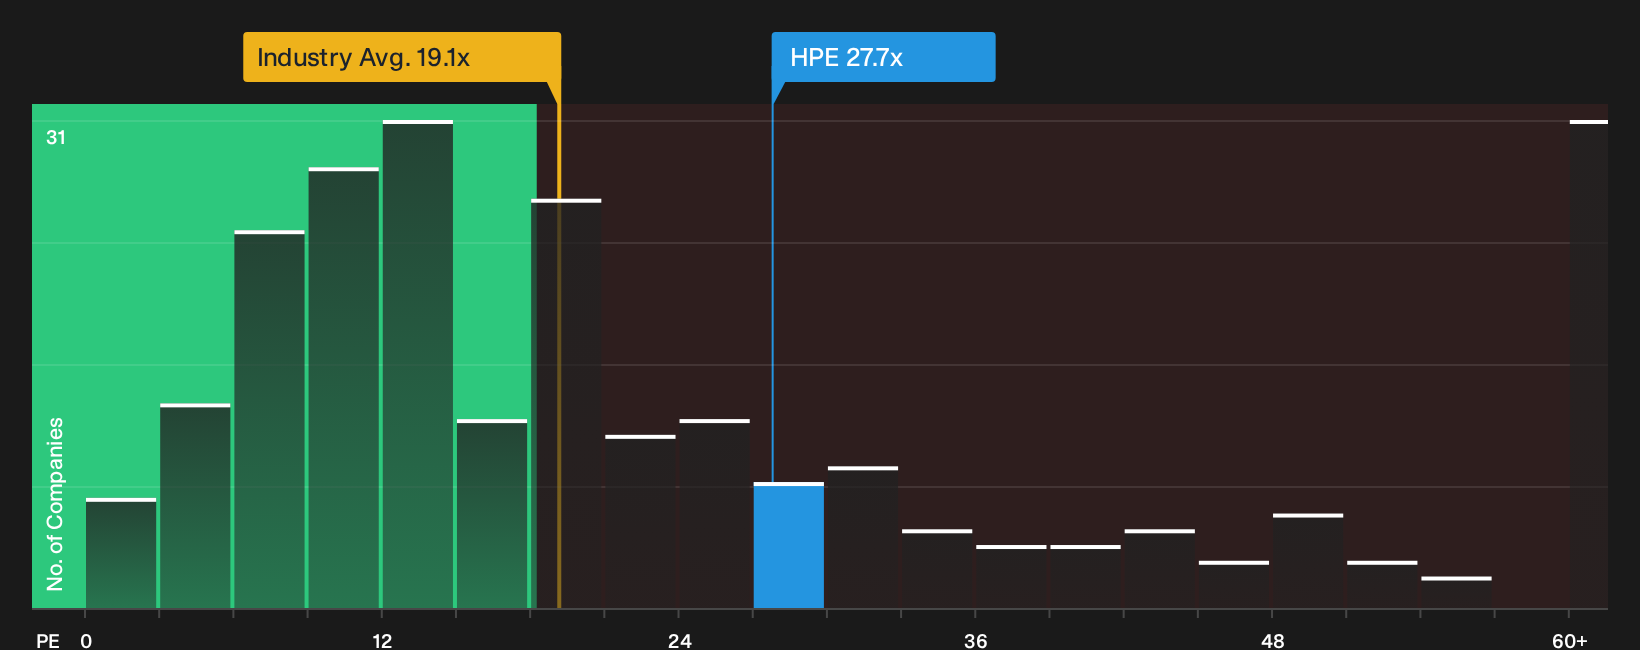Click the dark bar crossed by the industry average line

pos(566,404)
